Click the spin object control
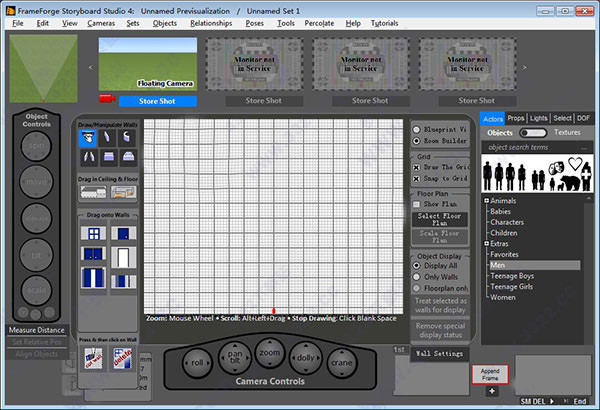 (x=36, y=146)
